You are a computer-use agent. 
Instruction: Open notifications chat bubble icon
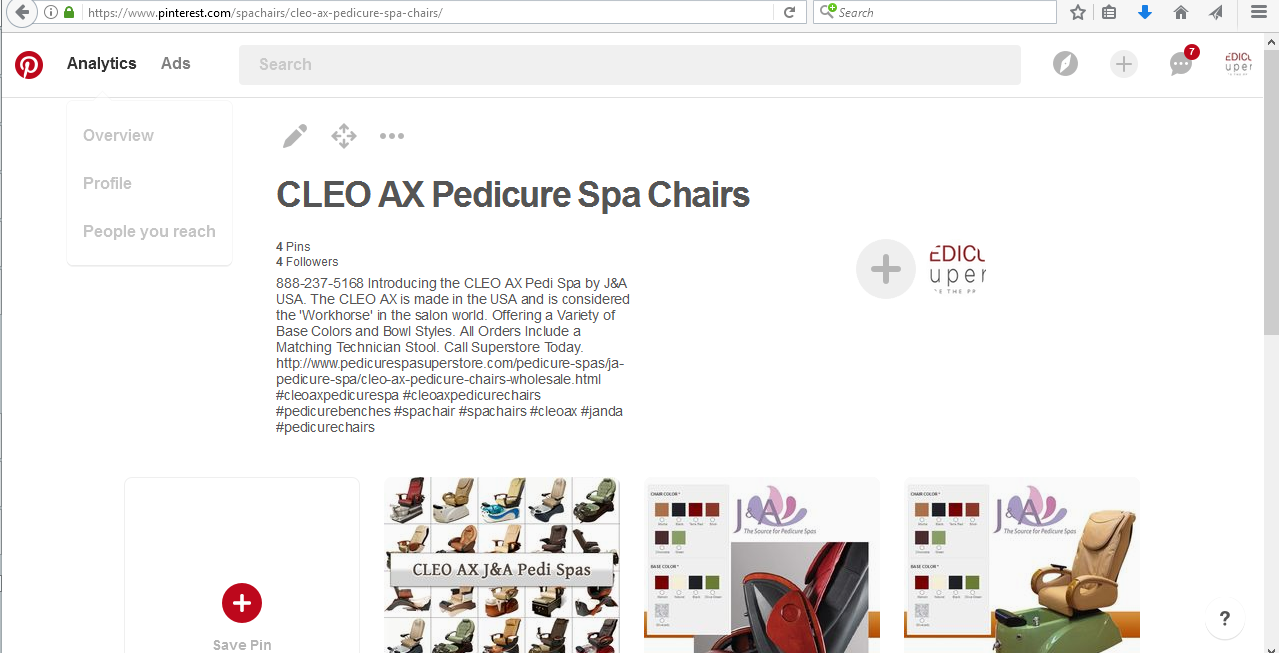click(1181, 63)
